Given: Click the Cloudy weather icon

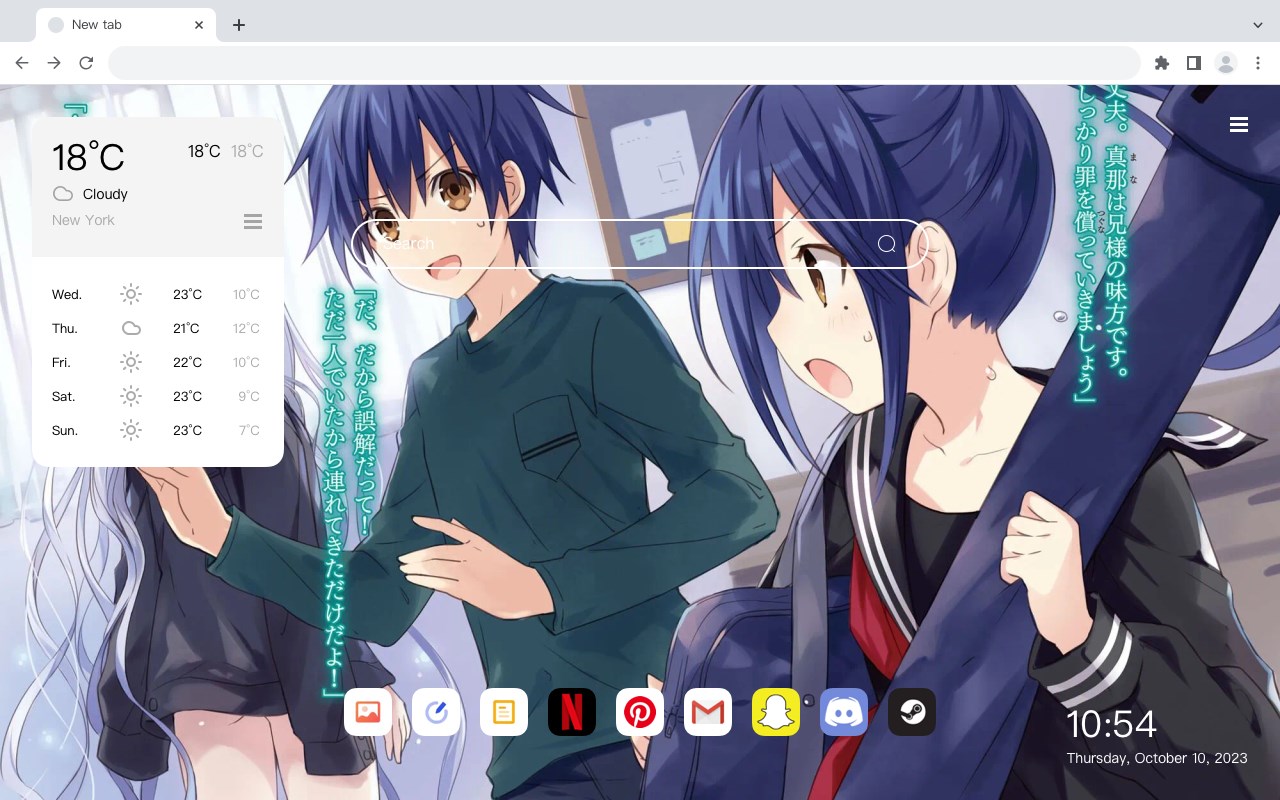Looking at the screenshot, I should point(63,194).
